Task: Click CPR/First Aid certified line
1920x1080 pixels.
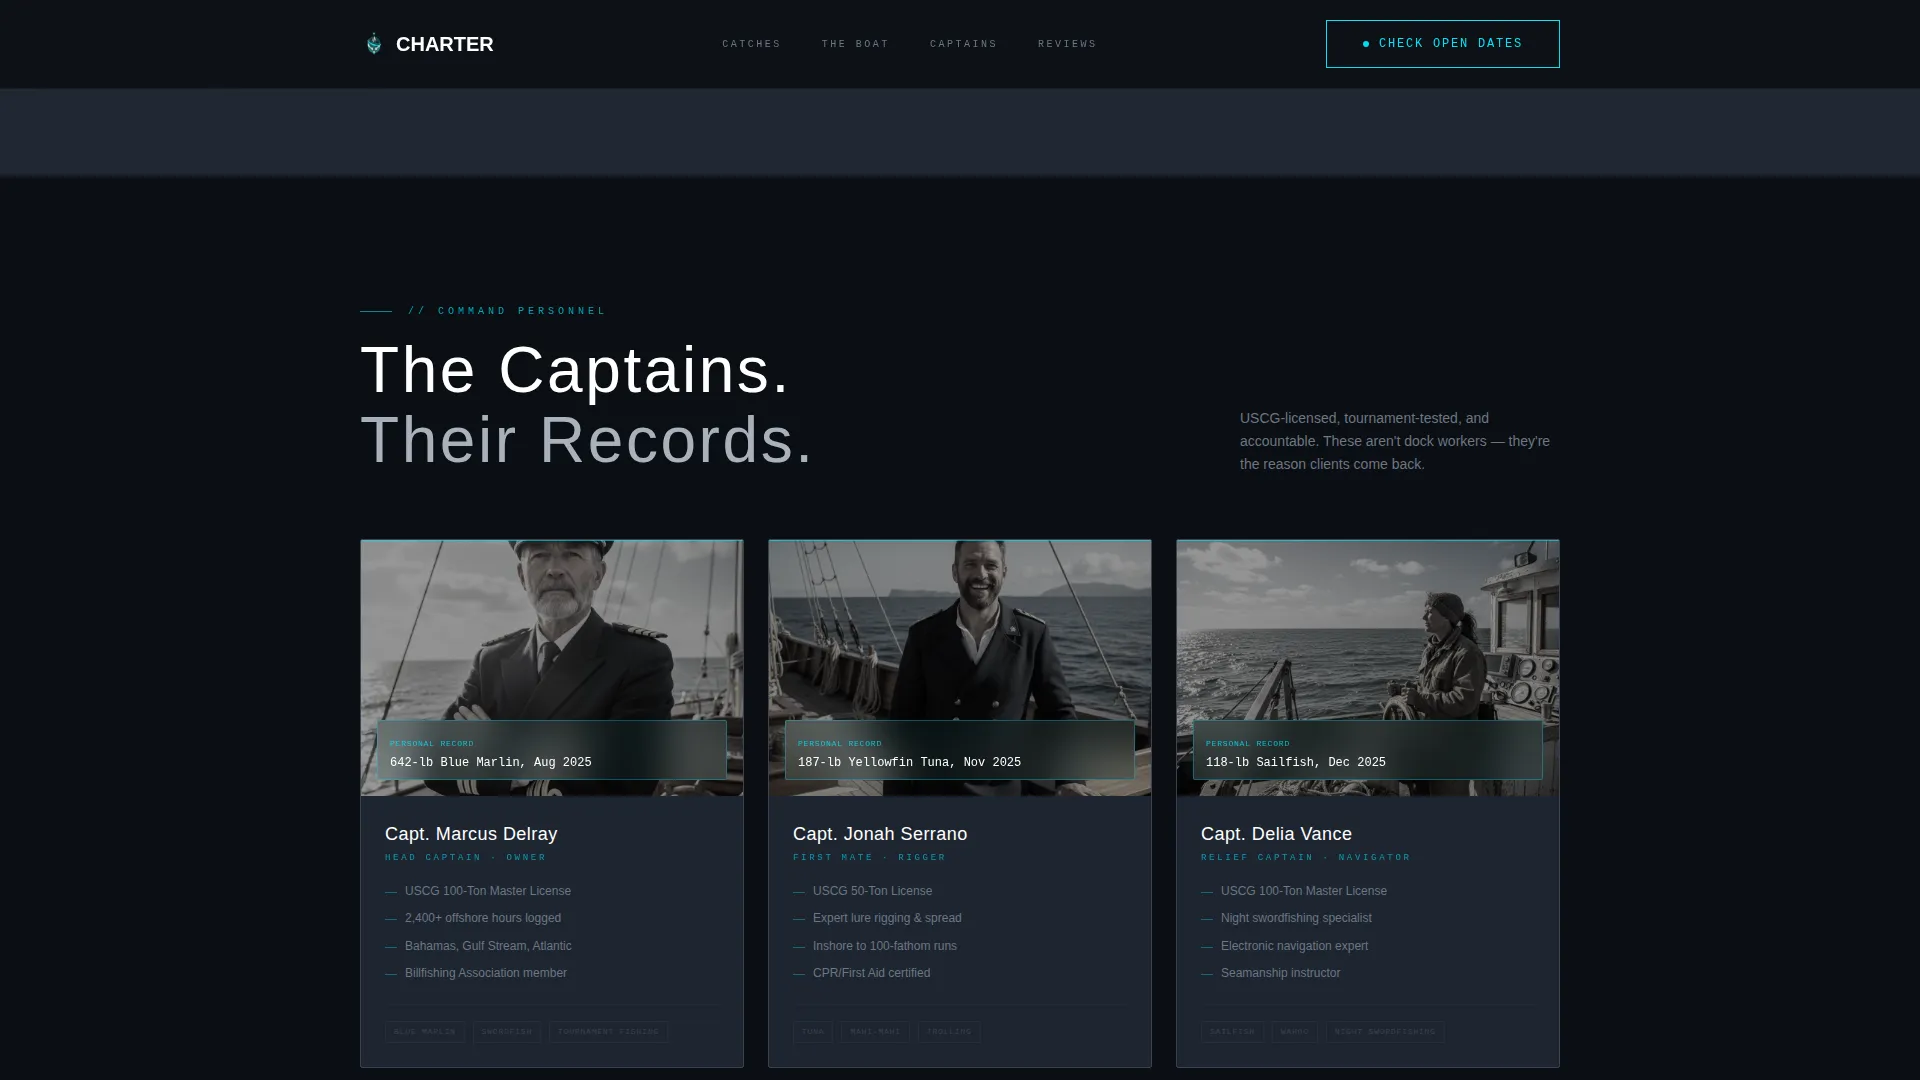Action: click(x=871, y=973)
